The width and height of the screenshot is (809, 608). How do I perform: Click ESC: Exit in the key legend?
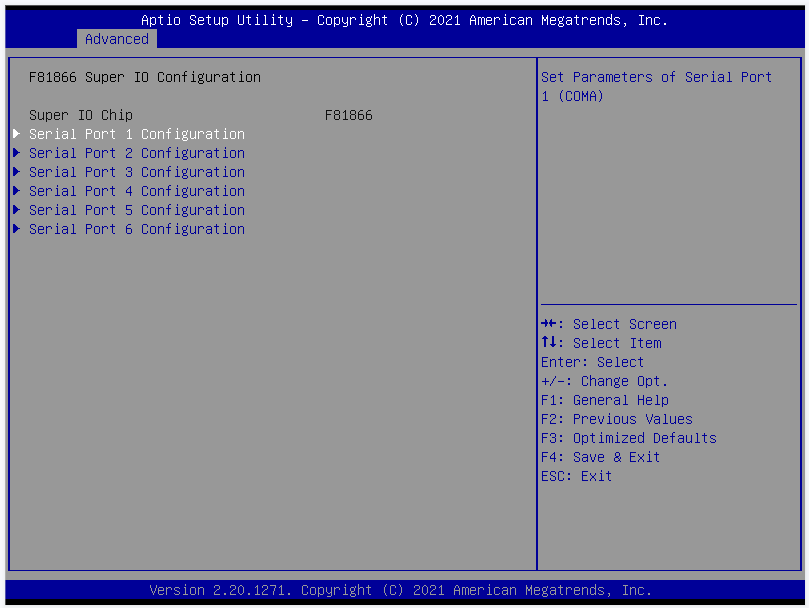tap(576, 476)
